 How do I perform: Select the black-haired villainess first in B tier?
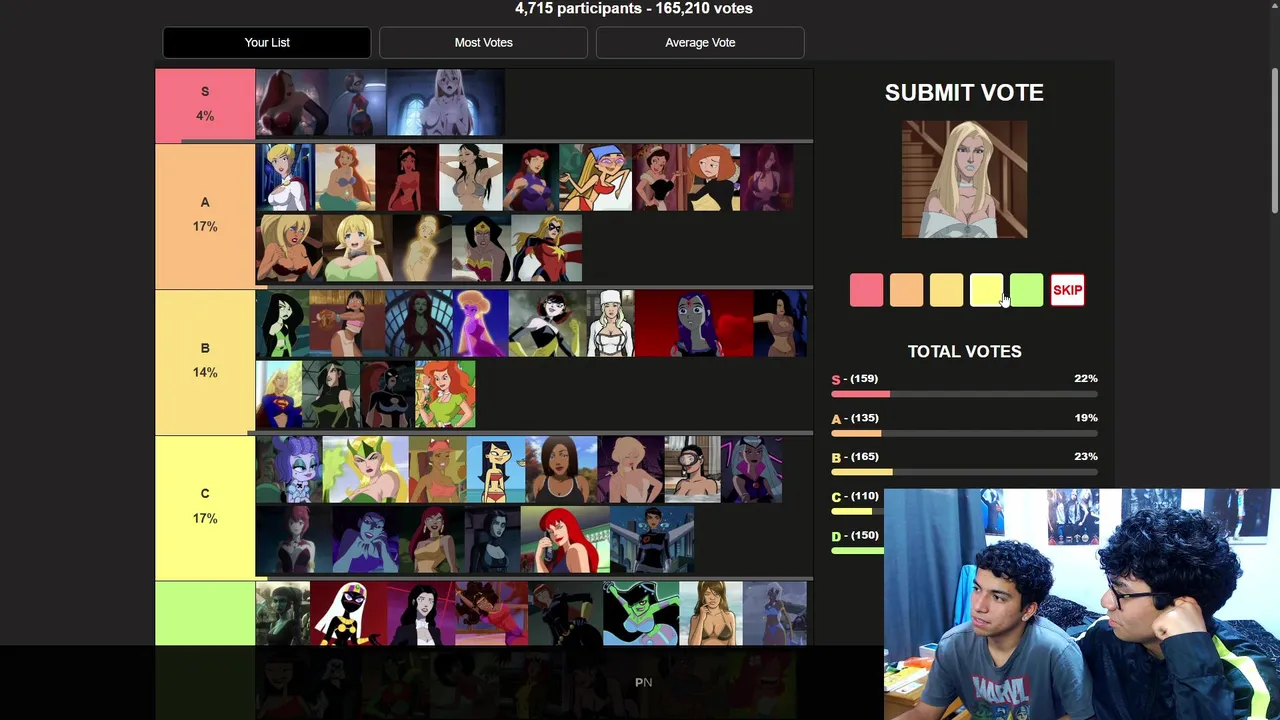pyautogui.click(x=282, y=324)
